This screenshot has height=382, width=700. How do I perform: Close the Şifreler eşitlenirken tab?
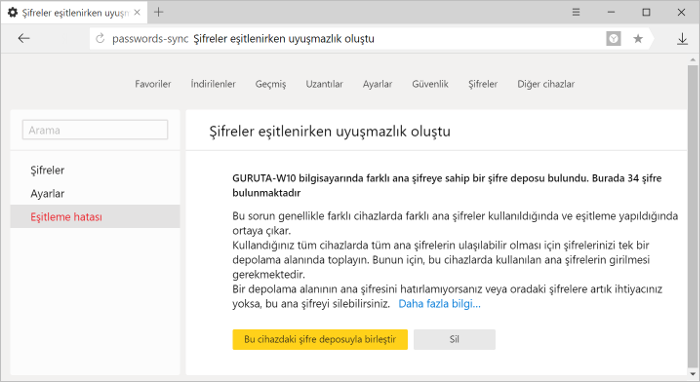[x=137, y=12]
